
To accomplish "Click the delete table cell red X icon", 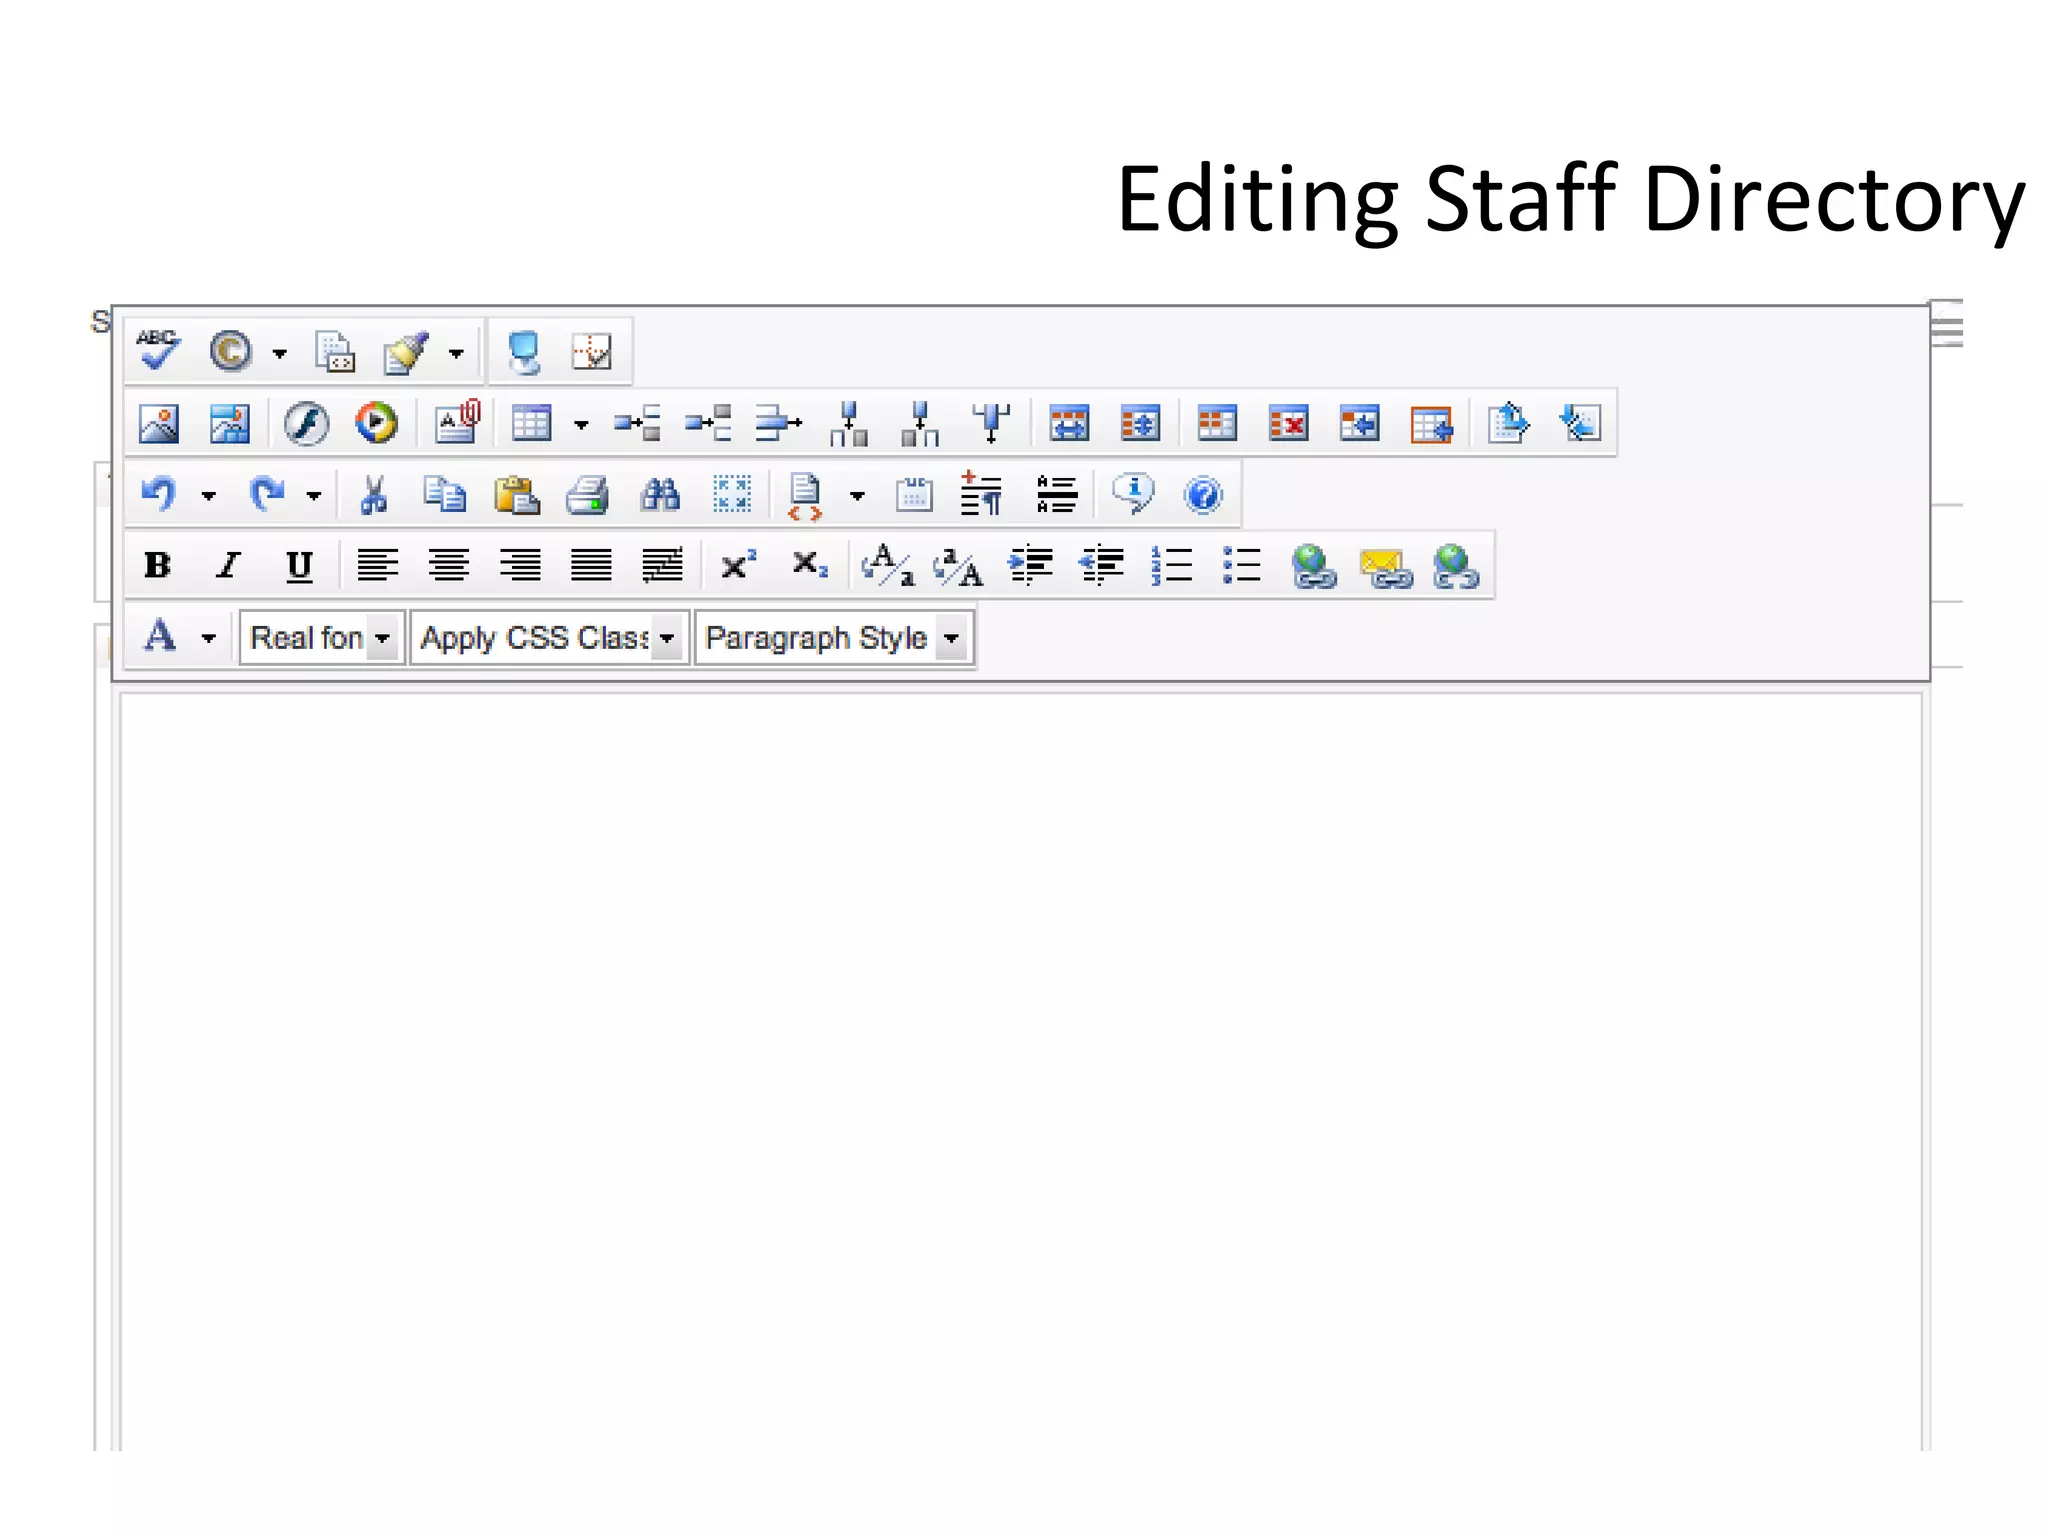I will 1288,424.
